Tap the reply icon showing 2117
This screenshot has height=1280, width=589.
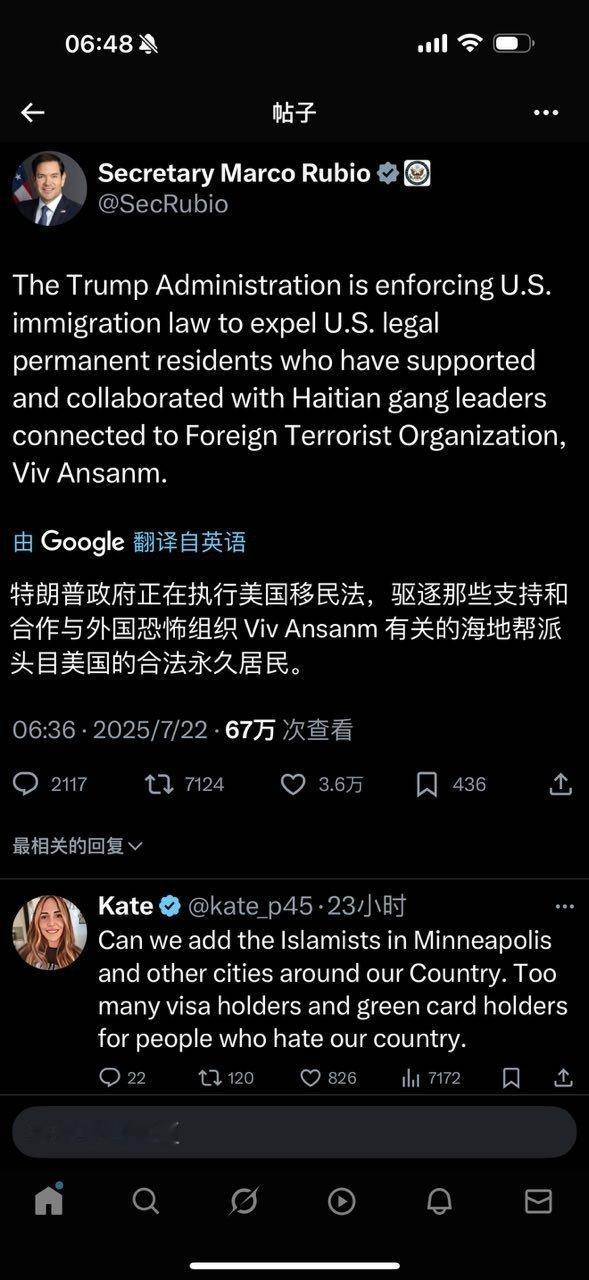point(25,784)
